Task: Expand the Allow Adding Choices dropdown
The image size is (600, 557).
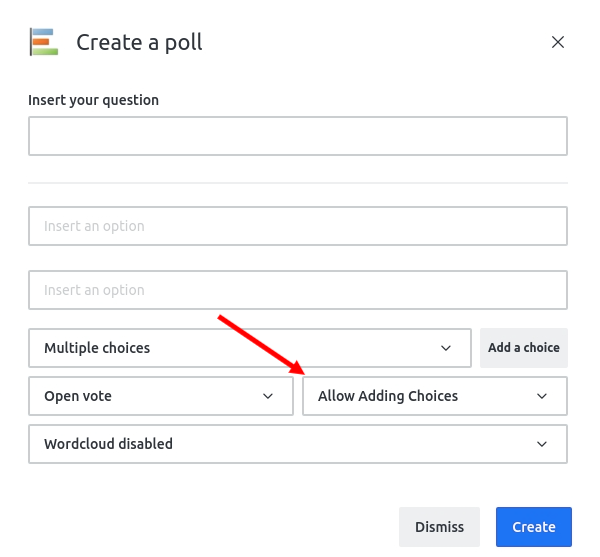Action: pyautogui.click(x=435, y=396)
